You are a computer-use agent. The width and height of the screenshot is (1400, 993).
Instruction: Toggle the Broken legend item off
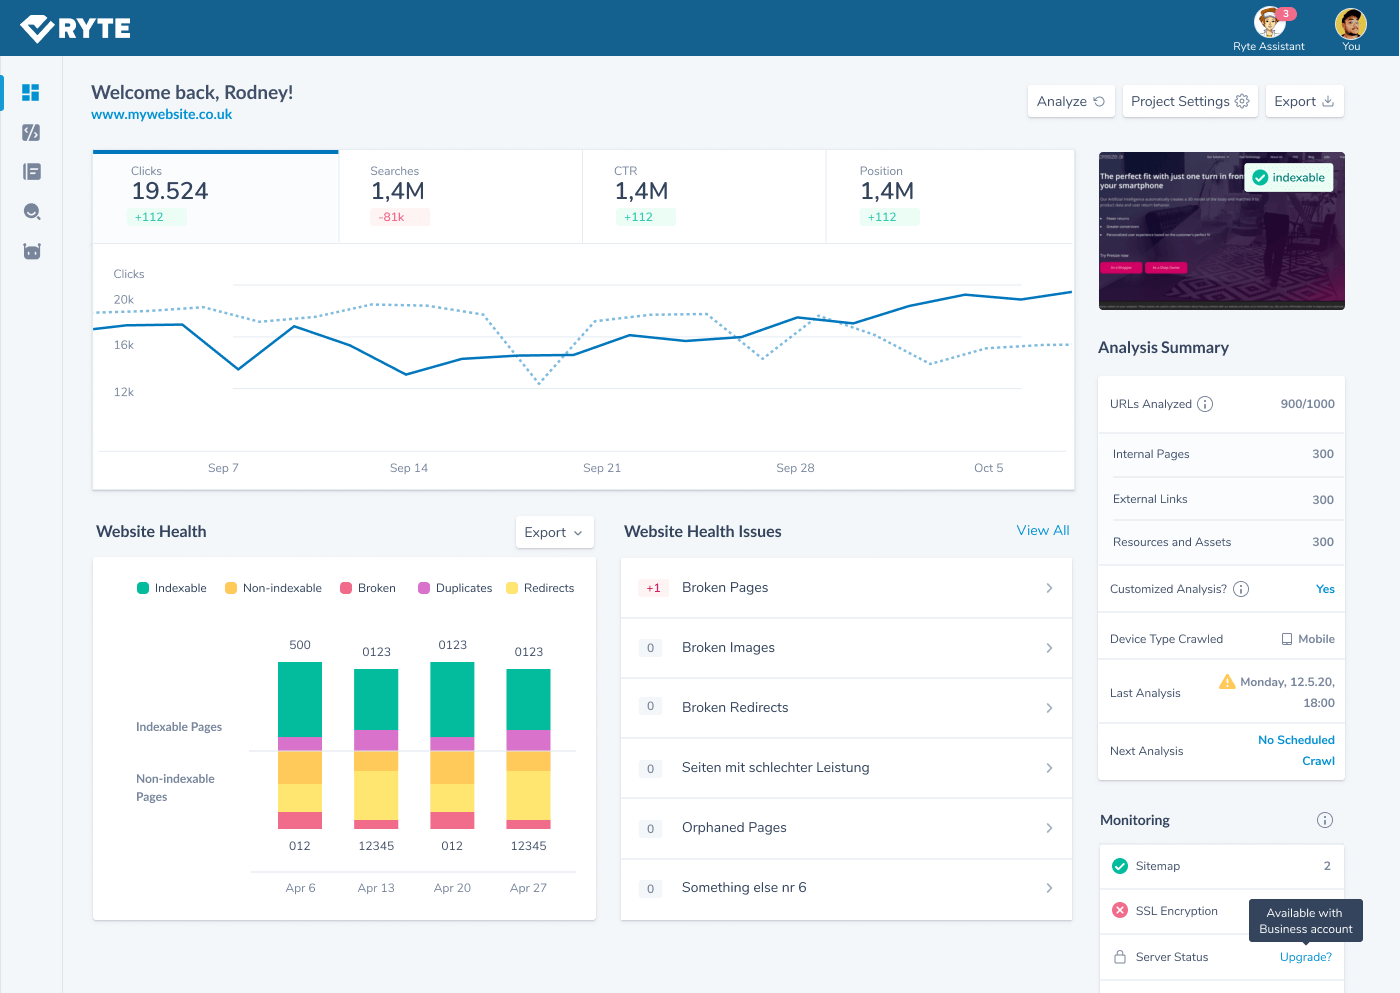point(367,588)
